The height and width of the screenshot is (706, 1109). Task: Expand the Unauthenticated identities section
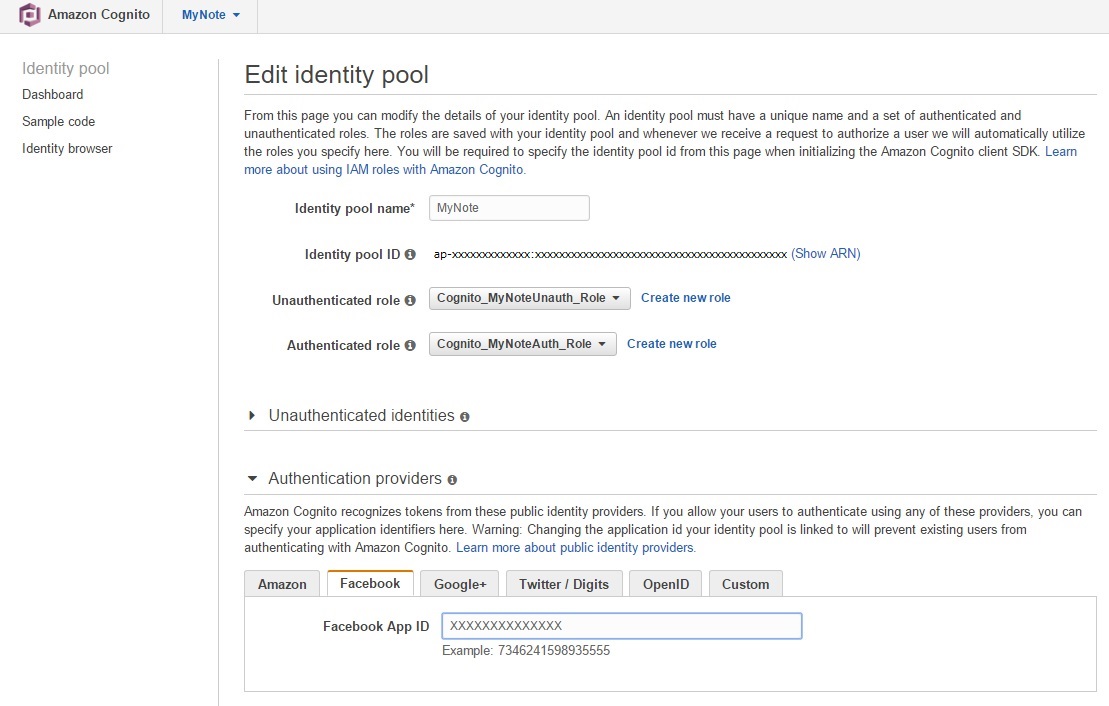pyautogui.click(x=252, y=415)
